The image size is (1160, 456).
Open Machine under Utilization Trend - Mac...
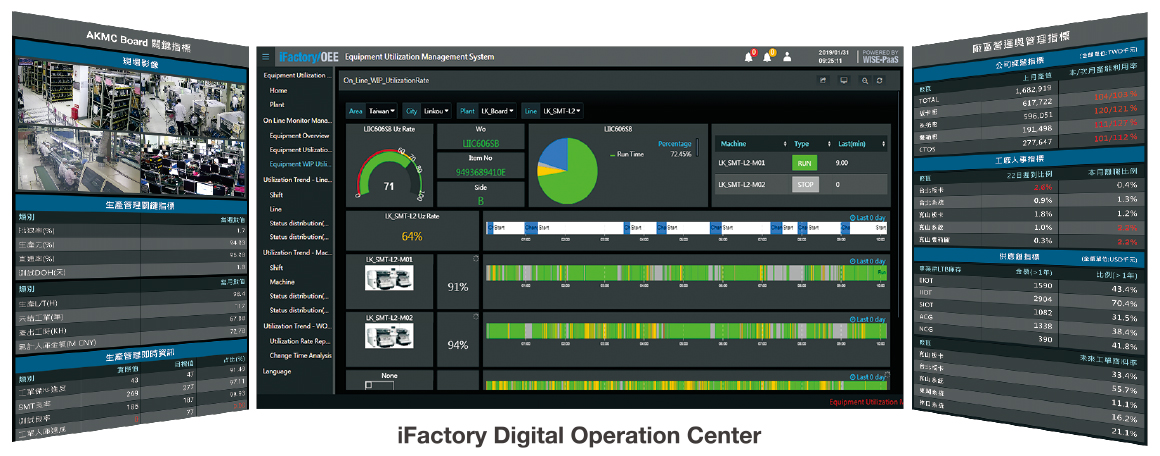282,282
